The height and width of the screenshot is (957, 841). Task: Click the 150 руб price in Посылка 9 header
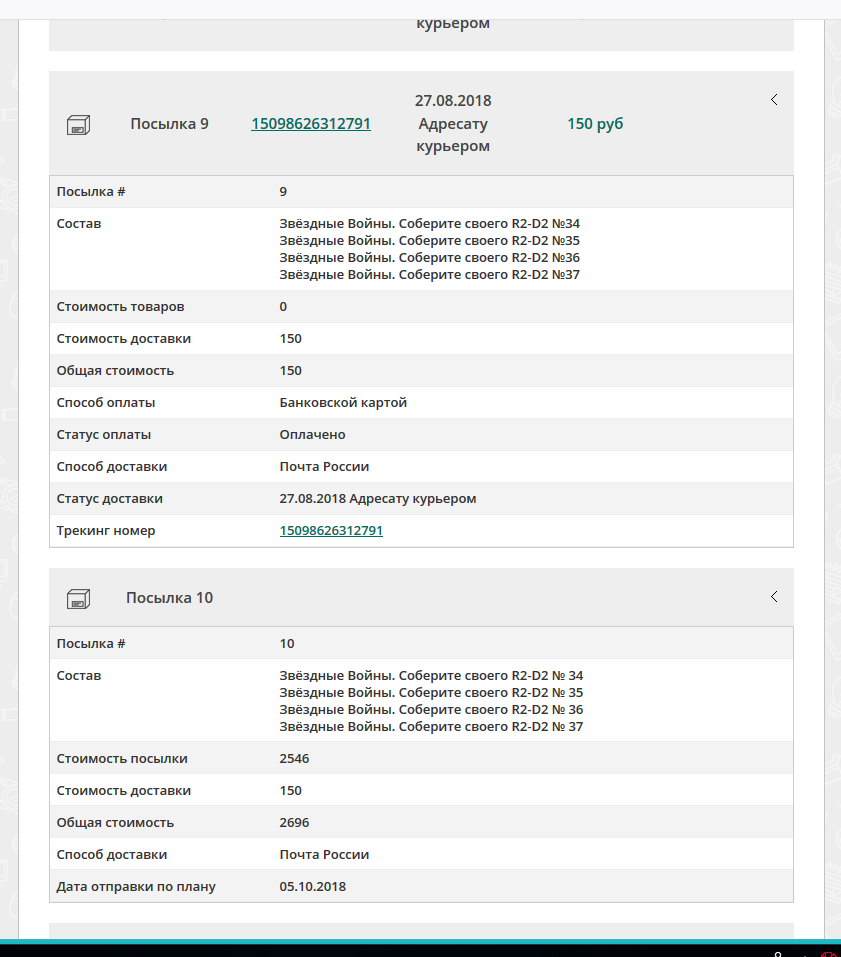(x=595, y=124)
